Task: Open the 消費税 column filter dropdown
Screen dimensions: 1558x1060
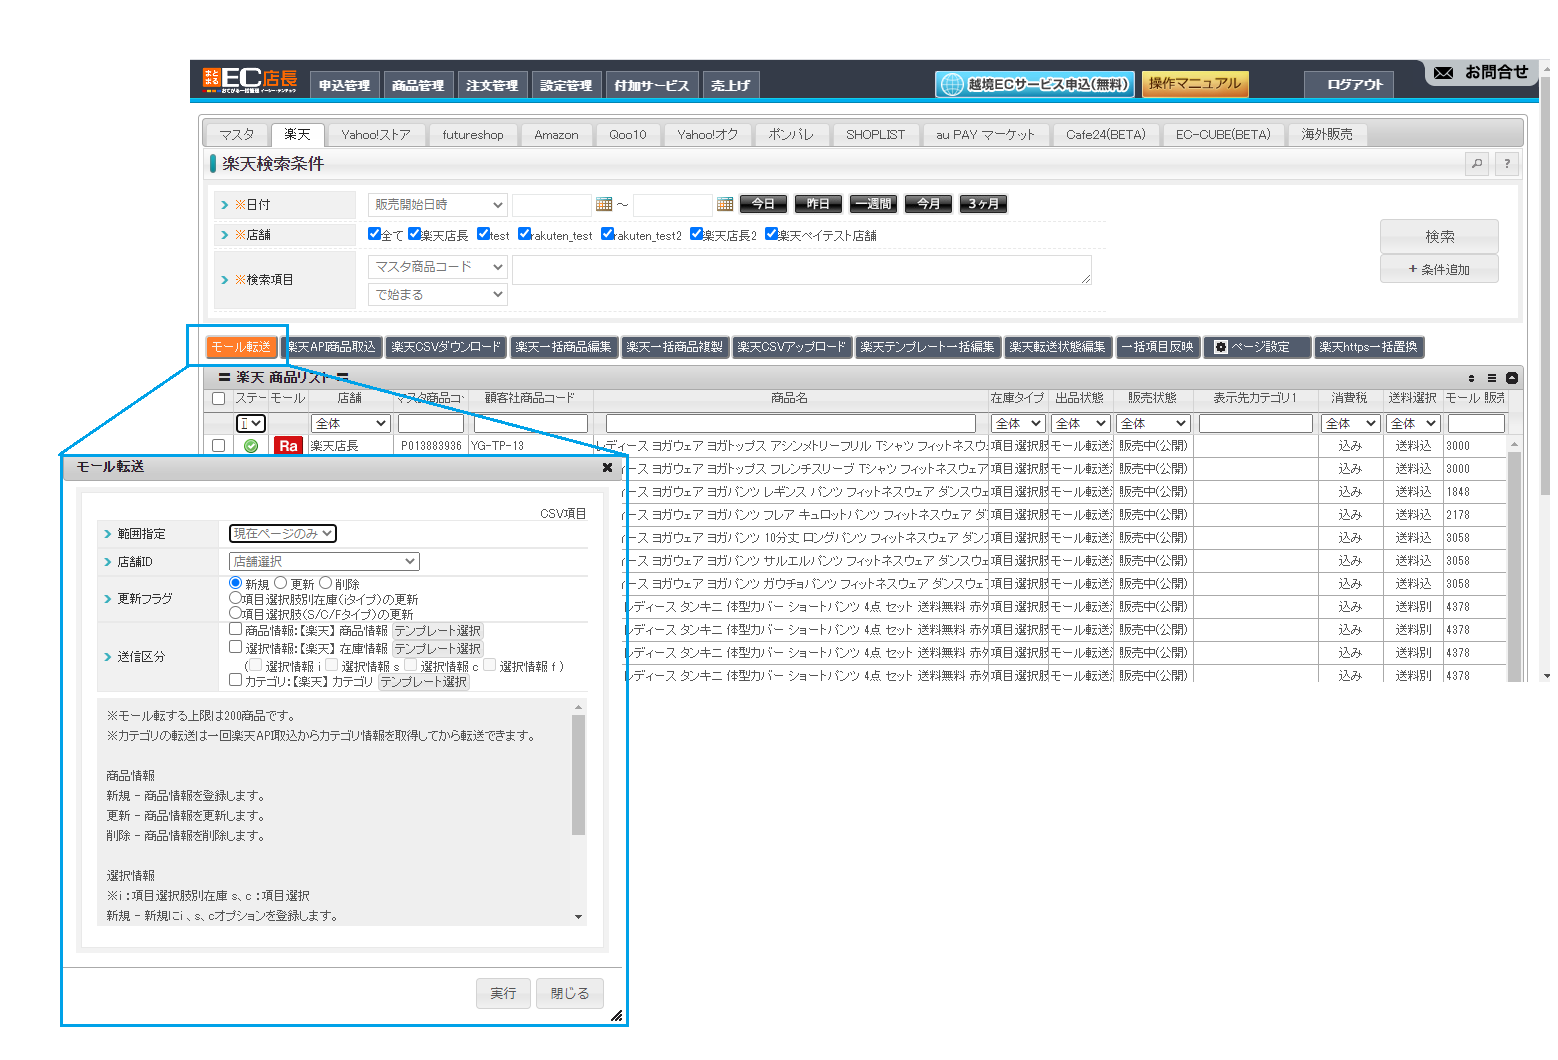Action: coord(1350,424)
